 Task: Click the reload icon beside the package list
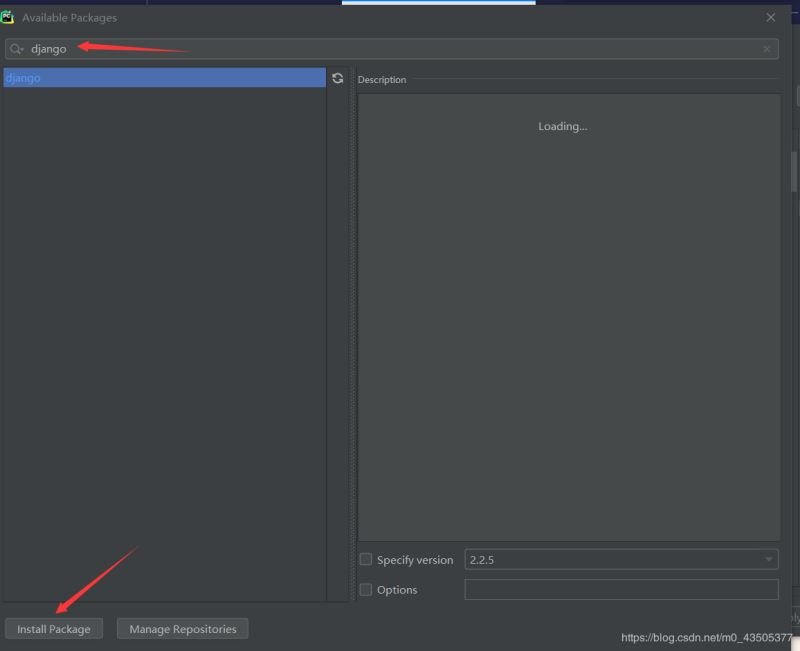tap(338, 78)
